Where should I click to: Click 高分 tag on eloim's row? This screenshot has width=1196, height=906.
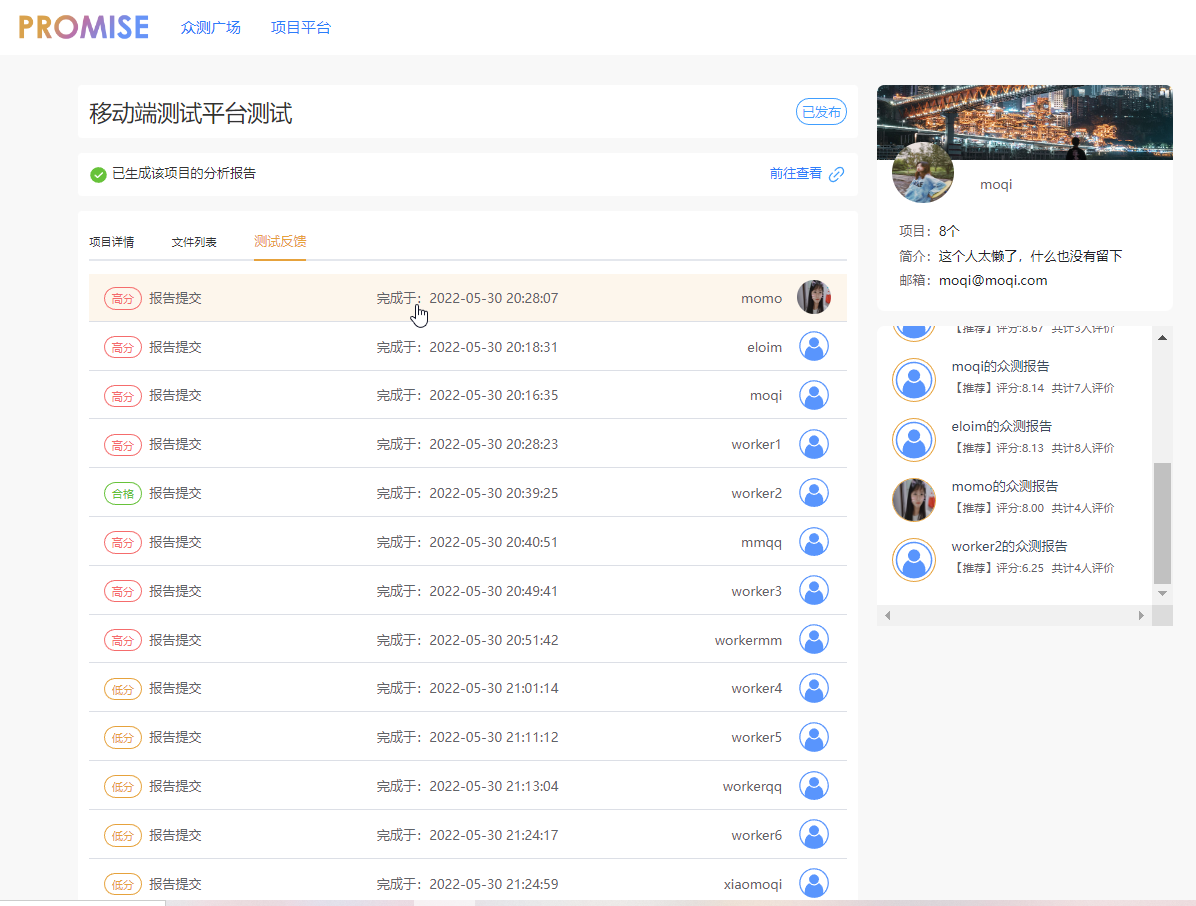click(x=123, y=347)
